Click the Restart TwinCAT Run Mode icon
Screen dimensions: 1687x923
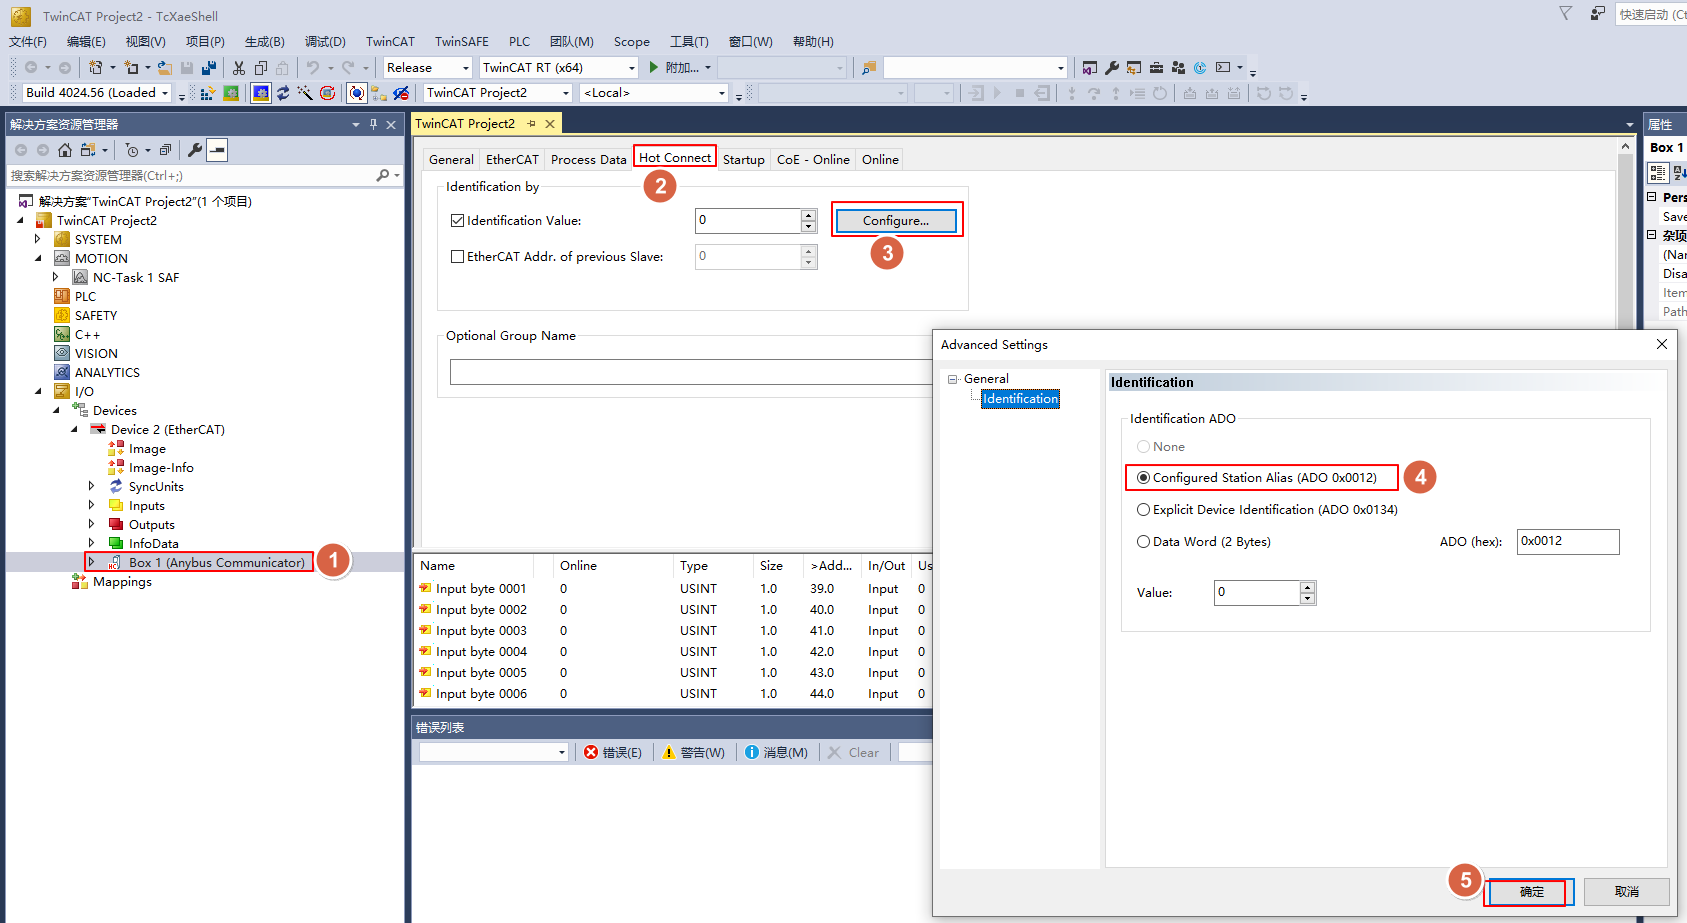pos(231,93)
